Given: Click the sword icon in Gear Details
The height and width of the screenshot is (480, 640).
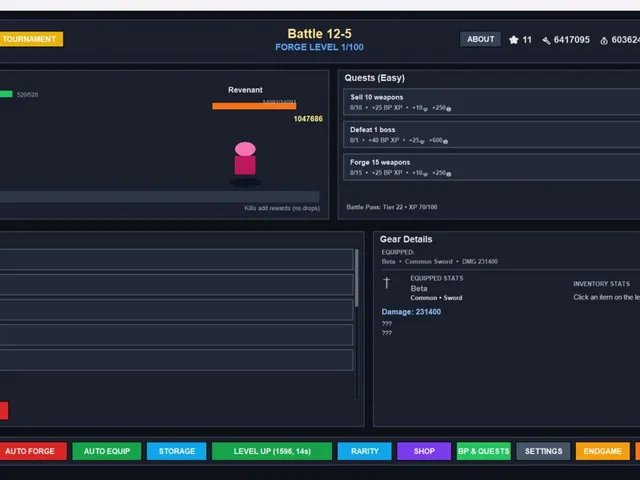Looking at the screenshot, I should 387,282.
